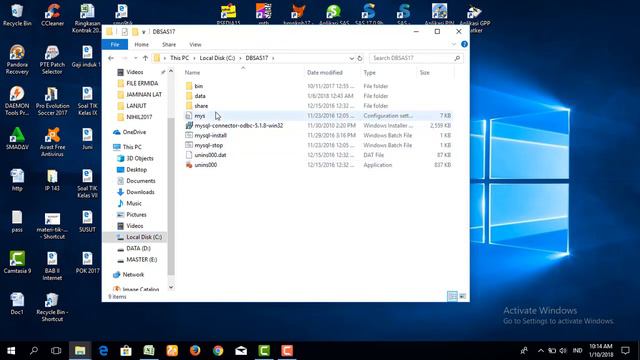The image size is (640, 360).
Task: Open the File ribbon tab
Action: (115, 44)
